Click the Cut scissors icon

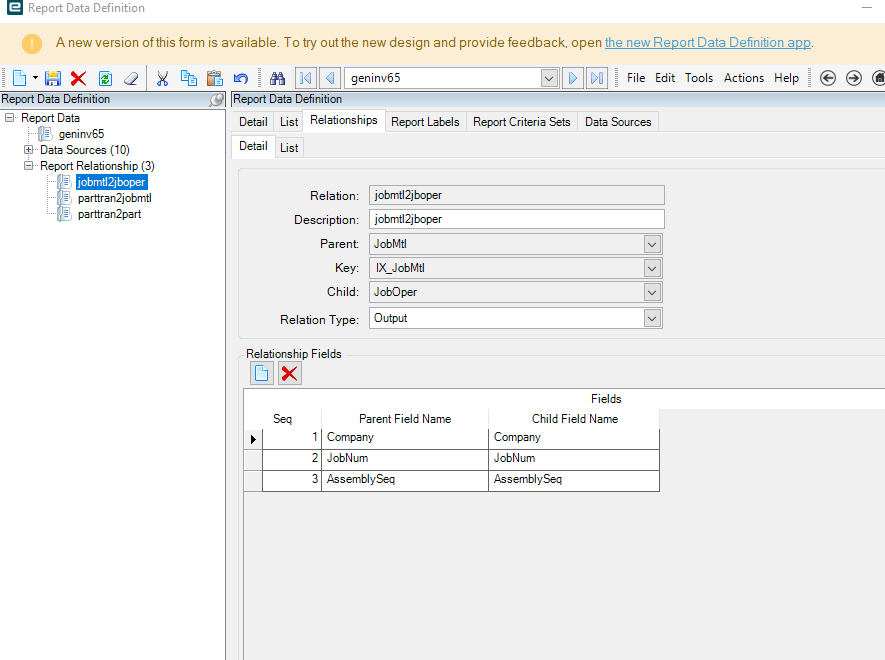[x=162, y=78]
